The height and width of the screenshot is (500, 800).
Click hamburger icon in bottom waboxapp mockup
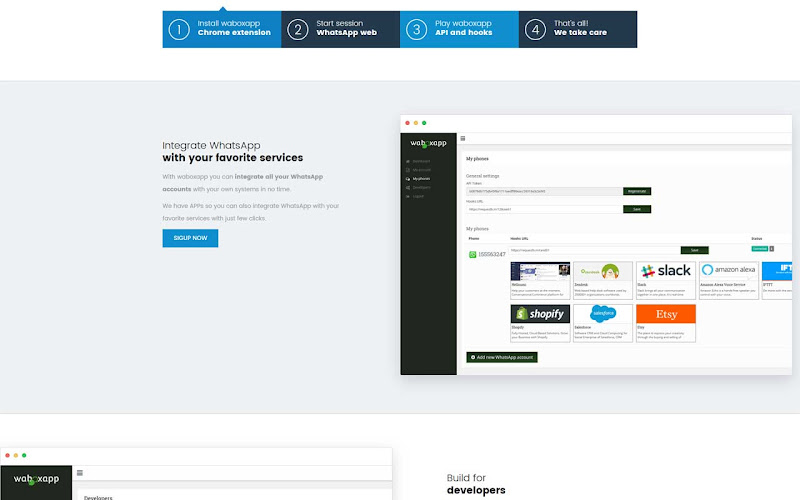[x=80, y=473]
